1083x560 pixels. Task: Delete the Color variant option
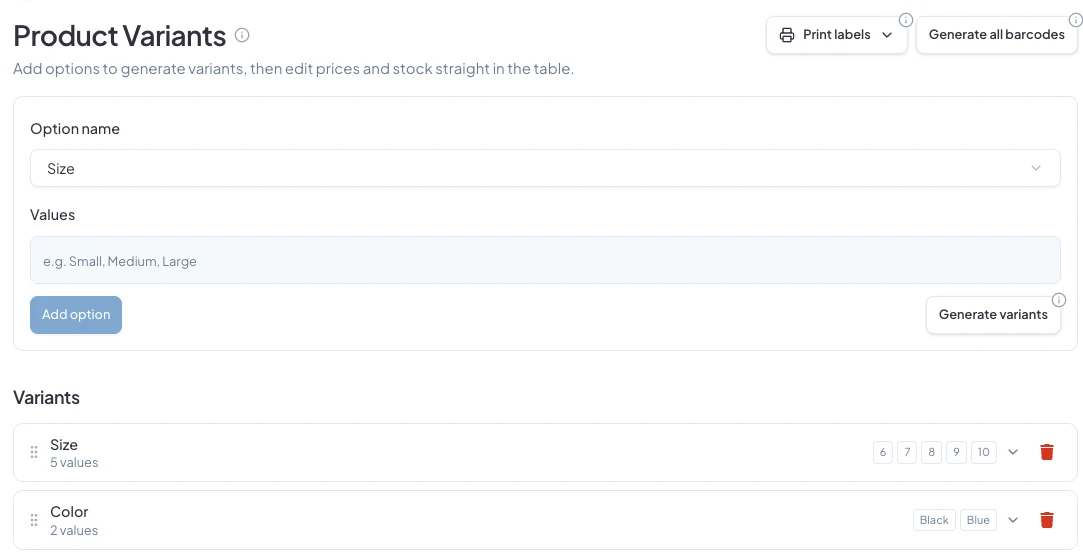coord(1046,520)
